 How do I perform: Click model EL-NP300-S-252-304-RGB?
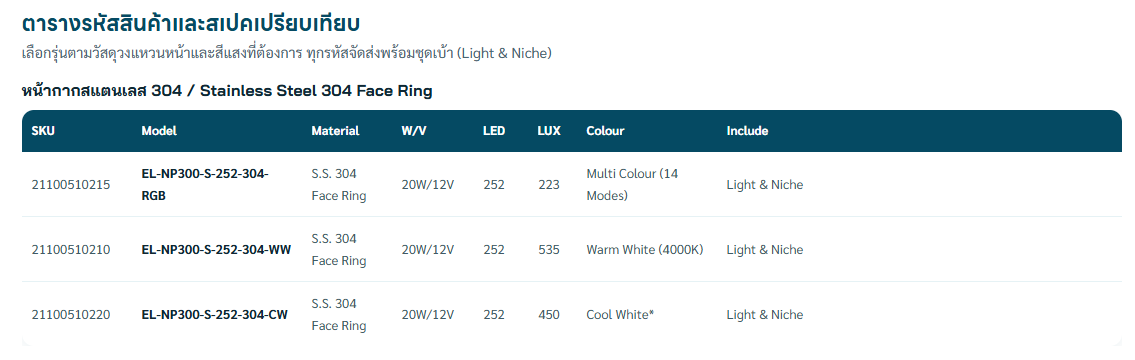click(x=205, y=185)
